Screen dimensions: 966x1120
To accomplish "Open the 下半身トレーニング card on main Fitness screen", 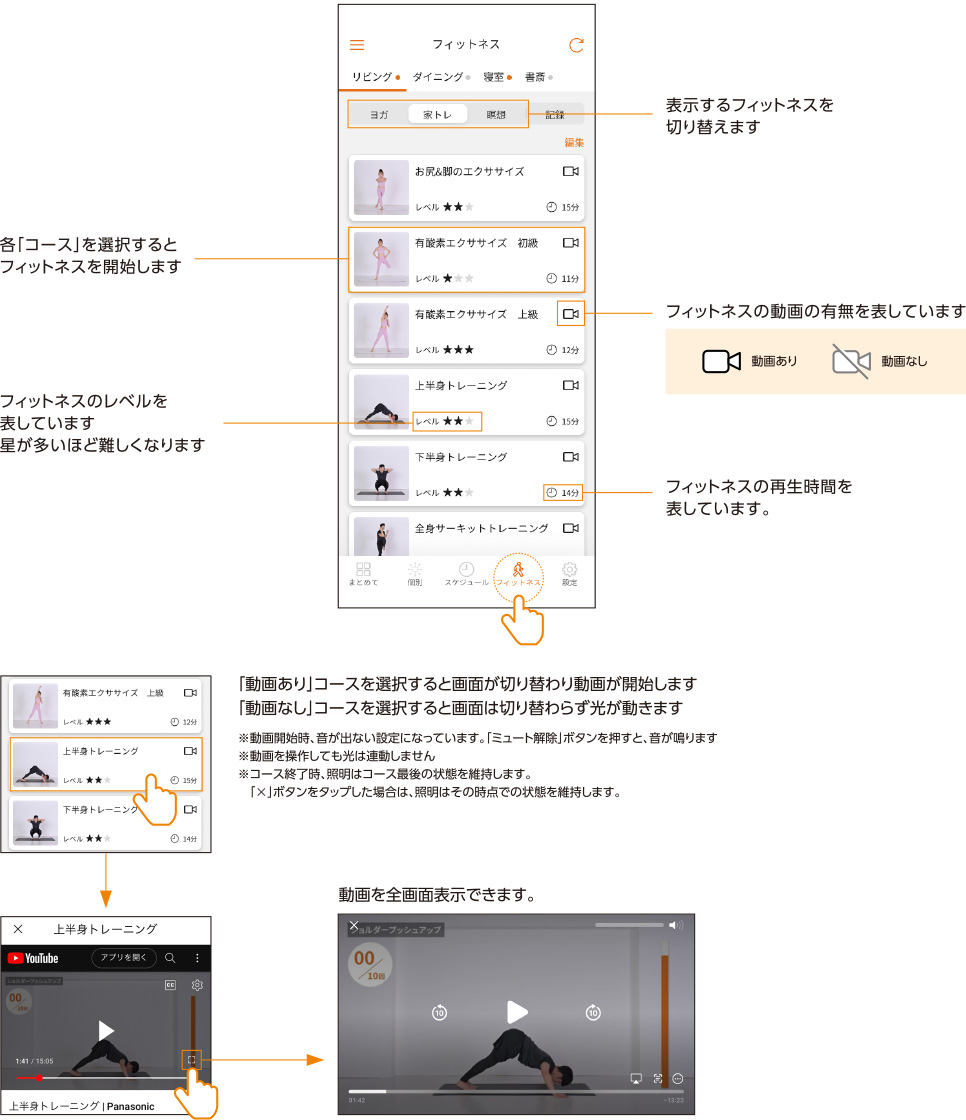I will (467, 474).
